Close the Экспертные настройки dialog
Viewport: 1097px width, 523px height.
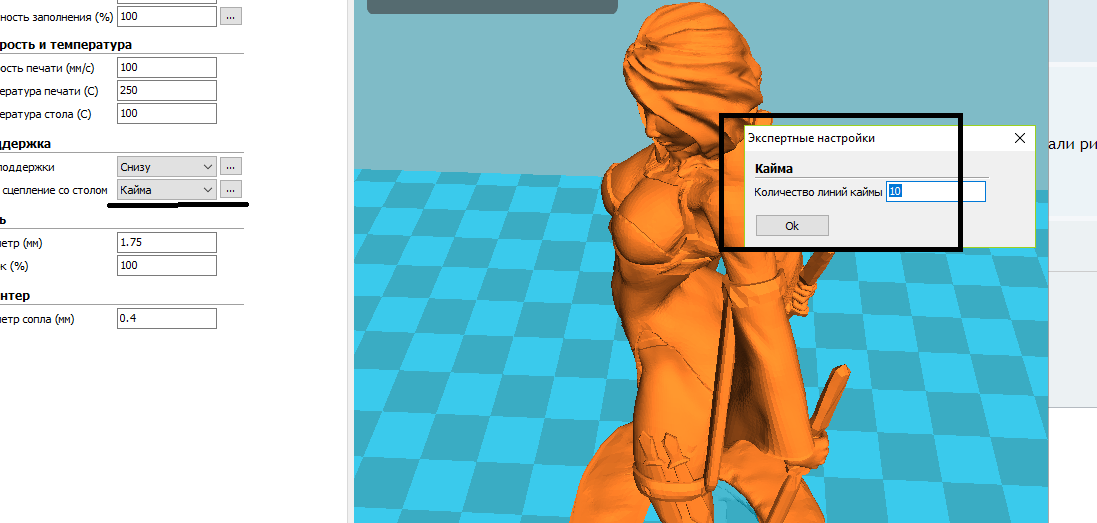[x=1019, y=138]
